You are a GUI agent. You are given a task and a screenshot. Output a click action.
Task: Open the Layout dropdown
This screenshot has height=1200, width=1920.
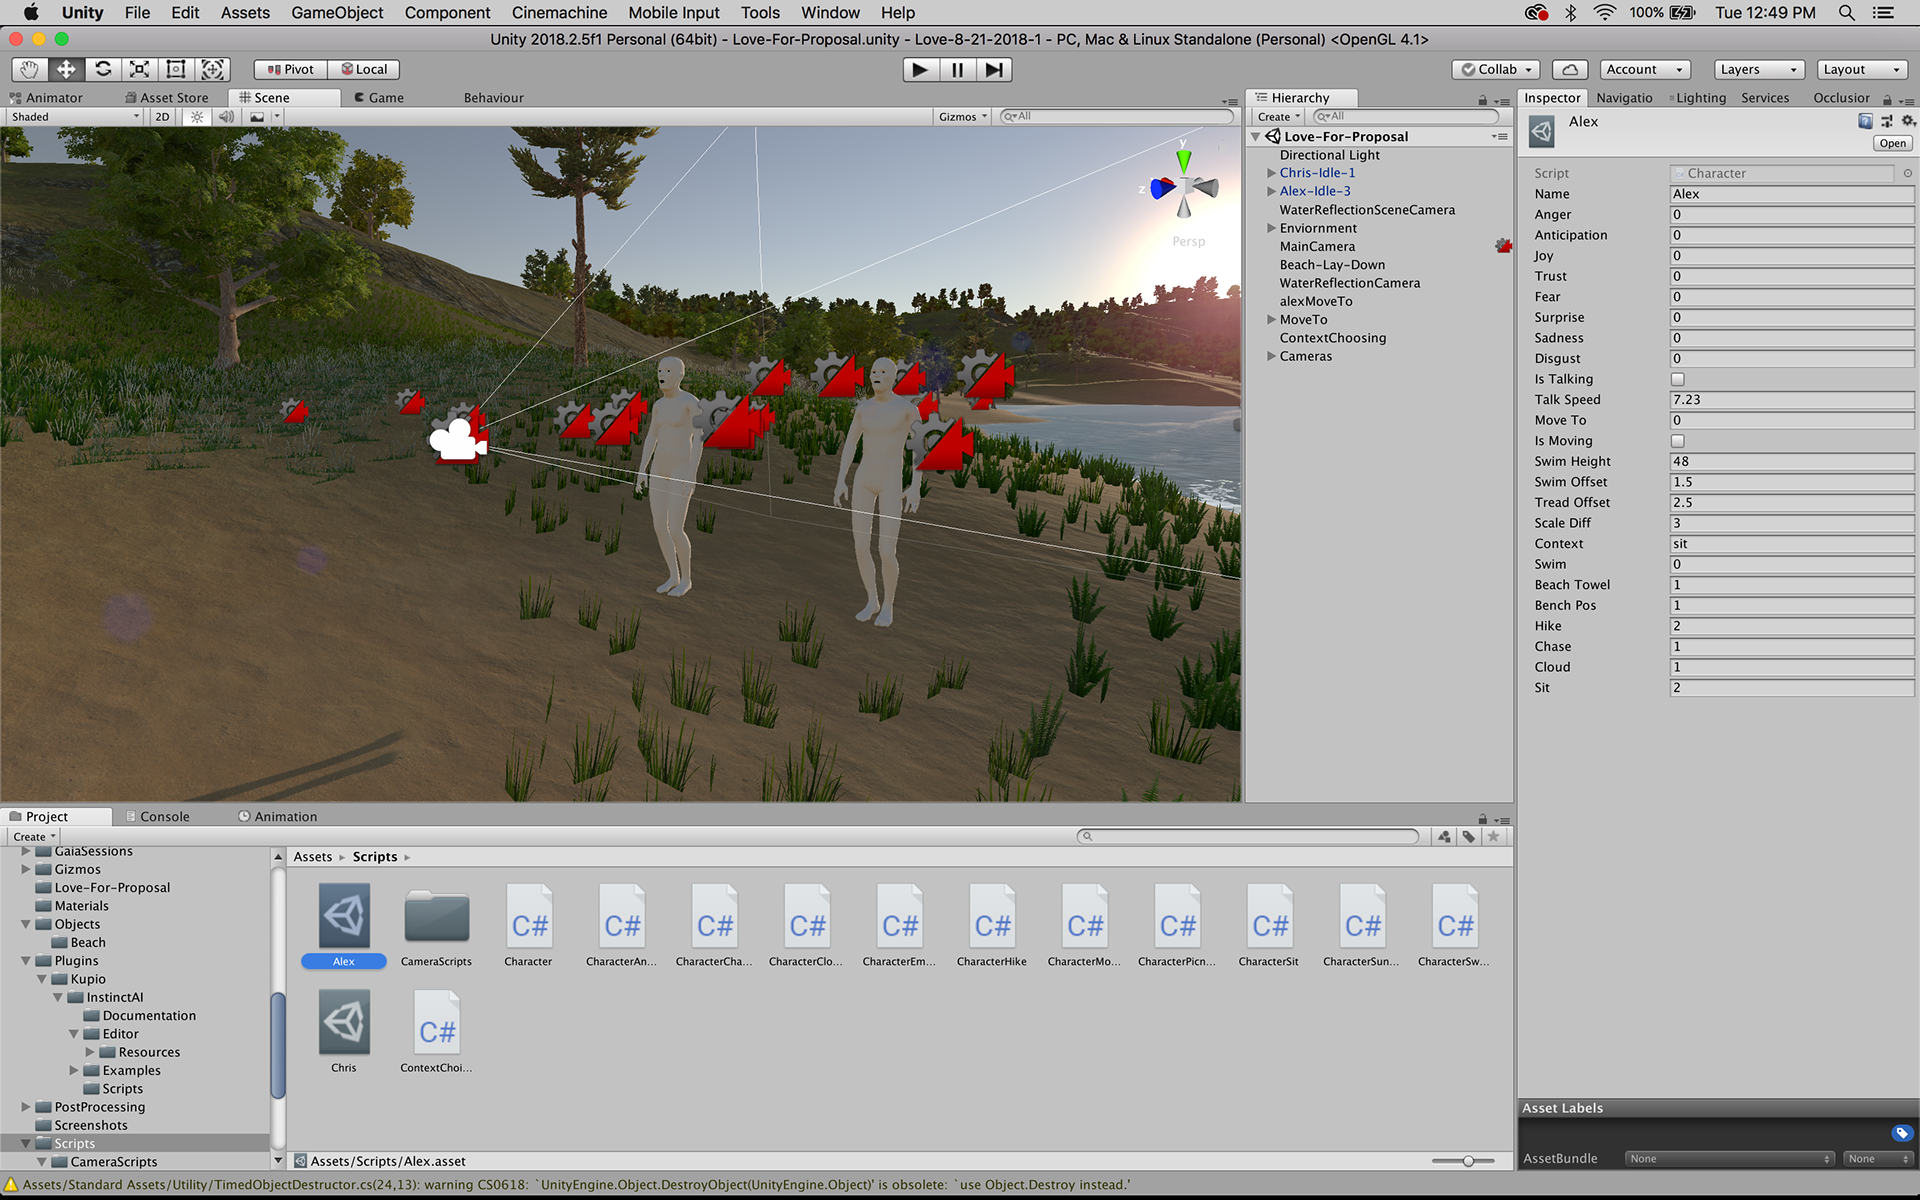point(1862,69)
